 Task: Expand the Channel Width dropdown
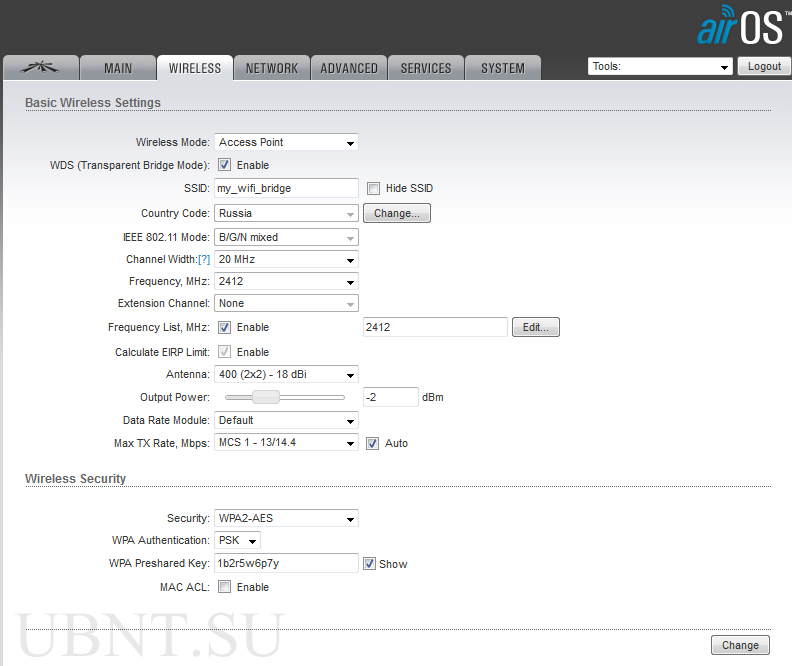(x=286, y=259)
